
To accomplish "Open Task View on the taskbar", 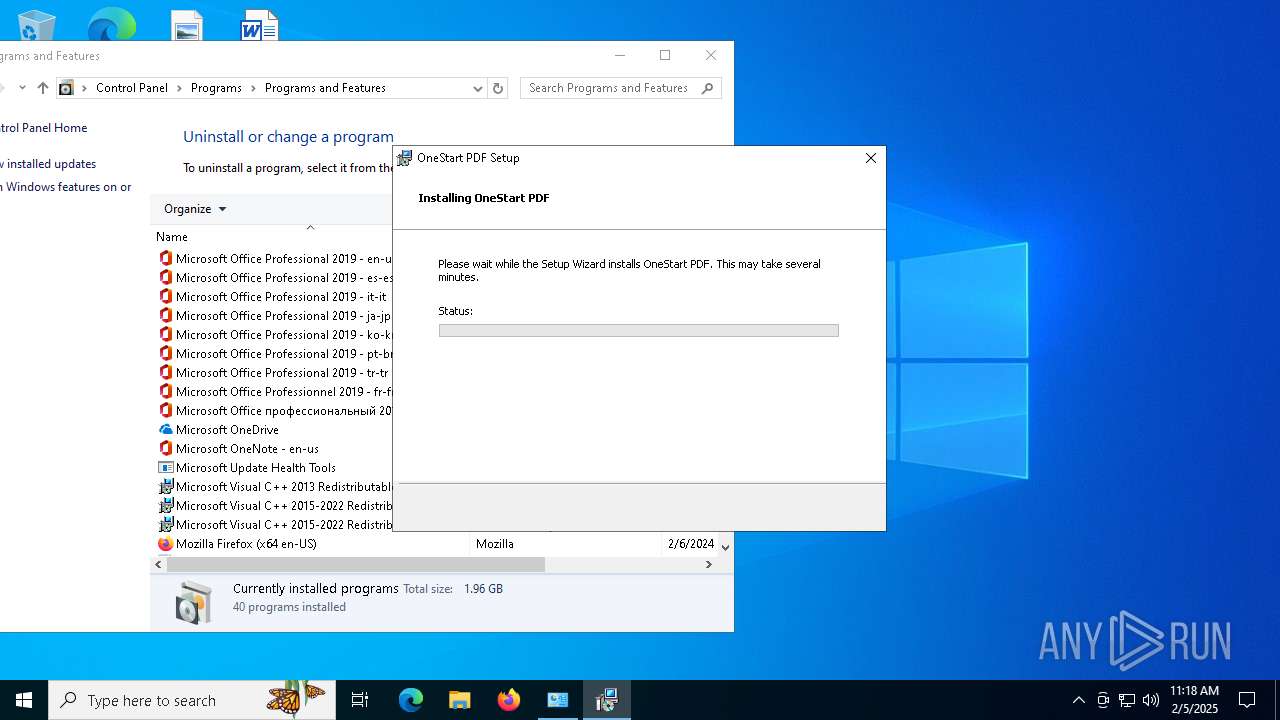I will tap(360, 700).
